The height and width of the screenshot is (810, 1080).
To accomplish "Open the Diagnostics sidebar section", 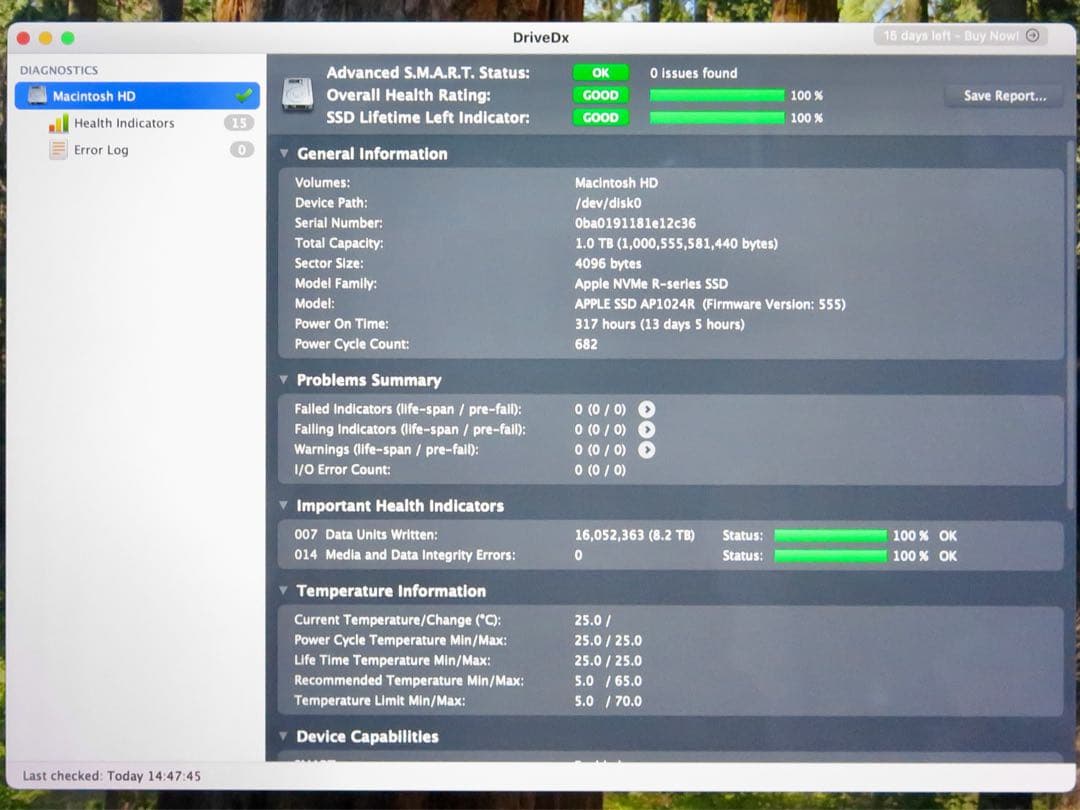I will pyautogui.click(x=57, y=70).
